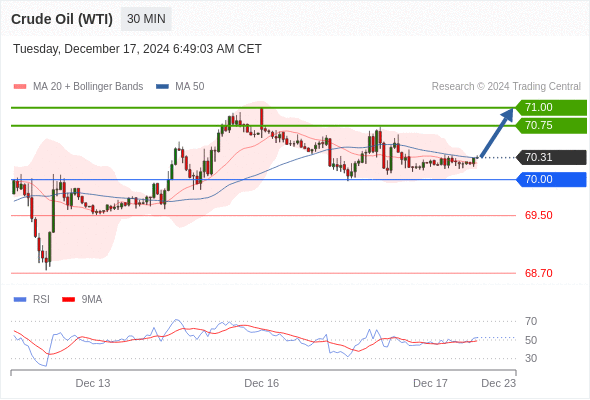
Task: Select the date and time stamp text
Action: tap(137, 49)
